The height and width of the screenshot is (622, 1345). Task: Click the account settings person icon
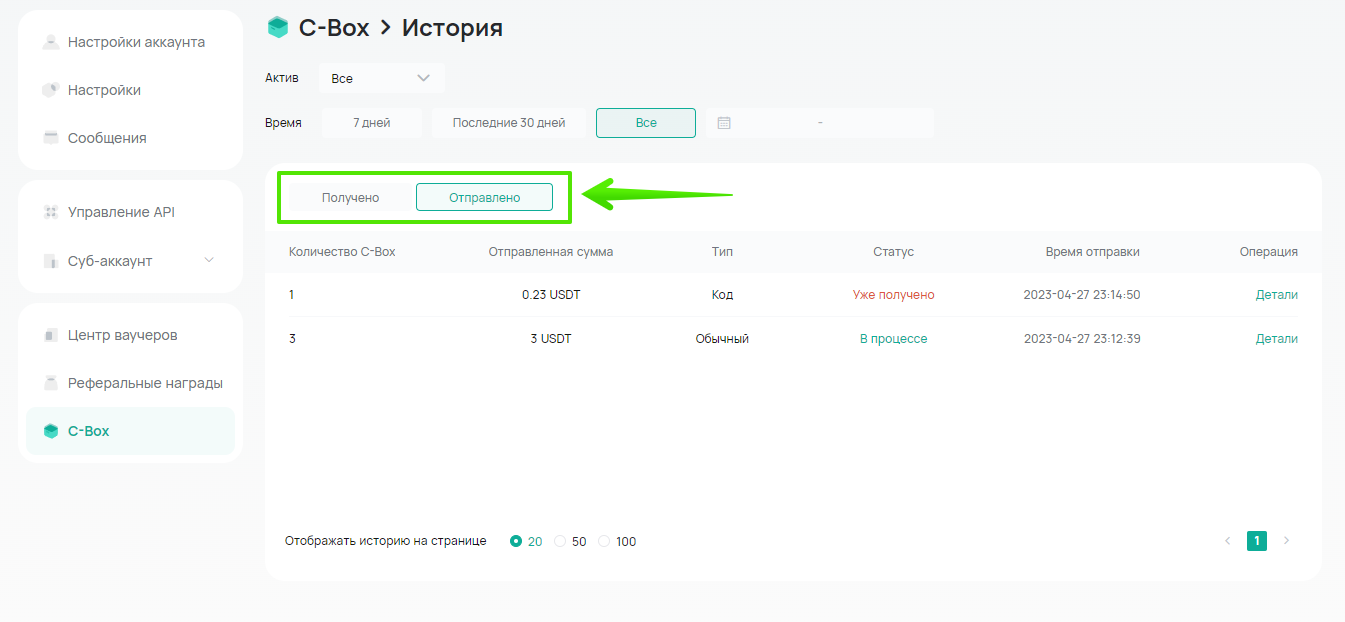(51, 42)
